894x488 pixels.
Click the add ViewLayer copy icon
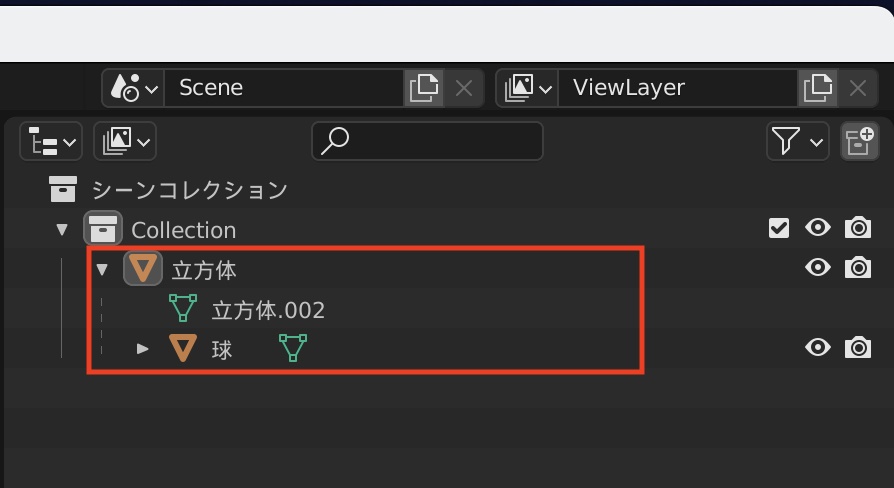point(818,88)
